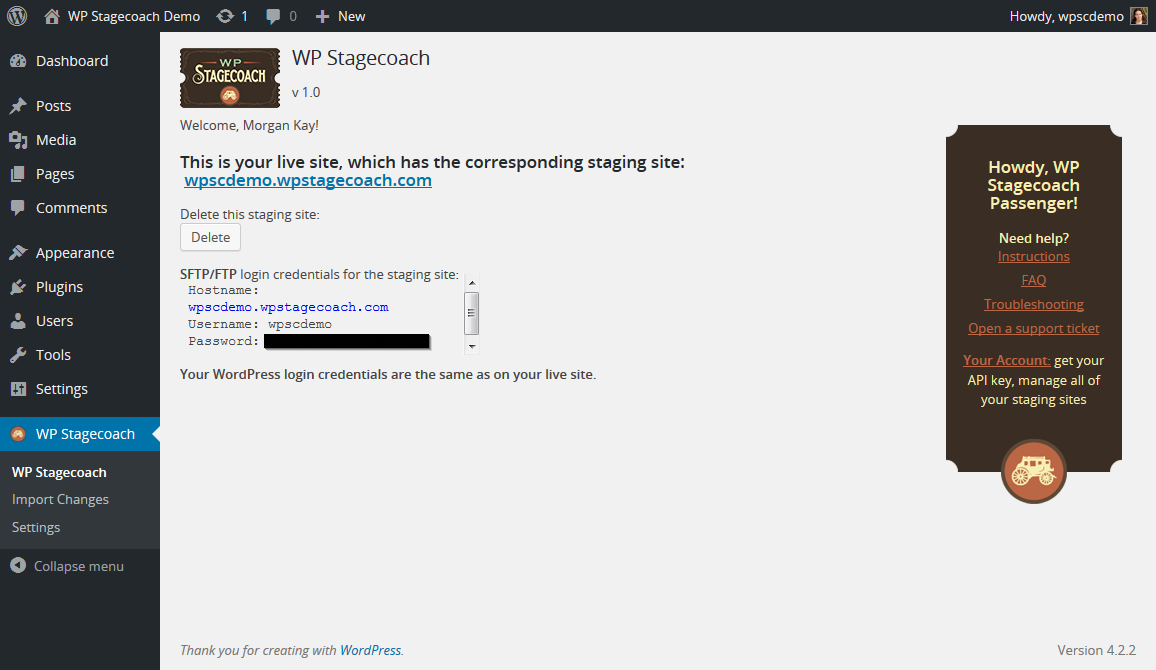Click the WP Stagecoach menu icon
Image resolution: width=1156 pixels, height=670 pixels.
[x=18, y=434]
